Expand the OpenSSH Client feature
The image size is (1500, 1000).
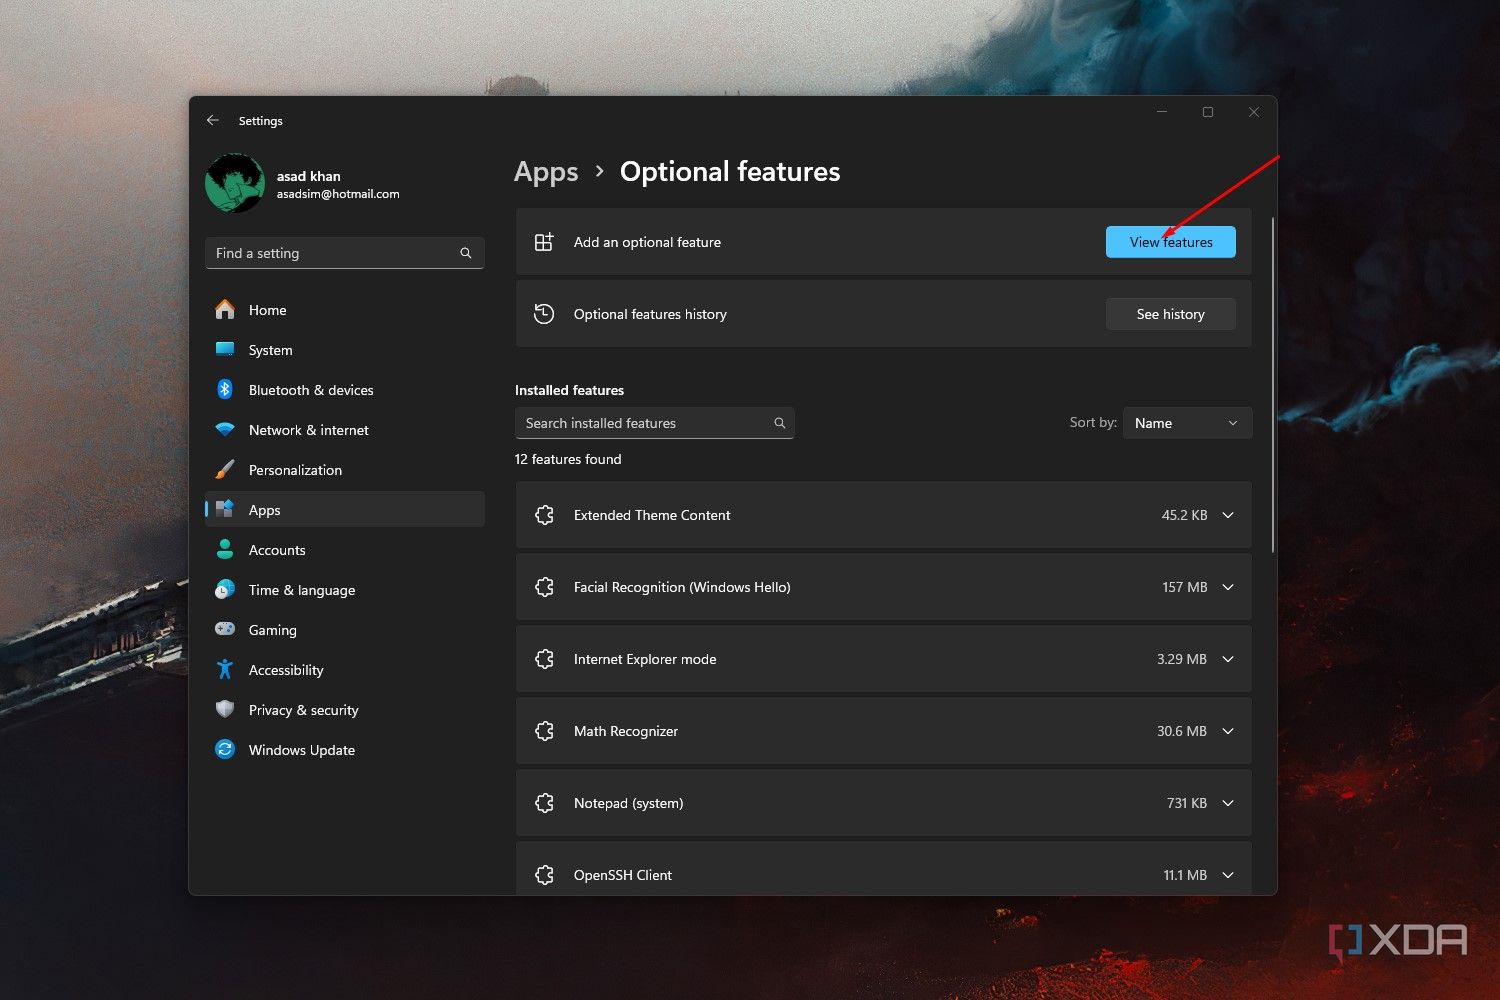click(1228, 875)
